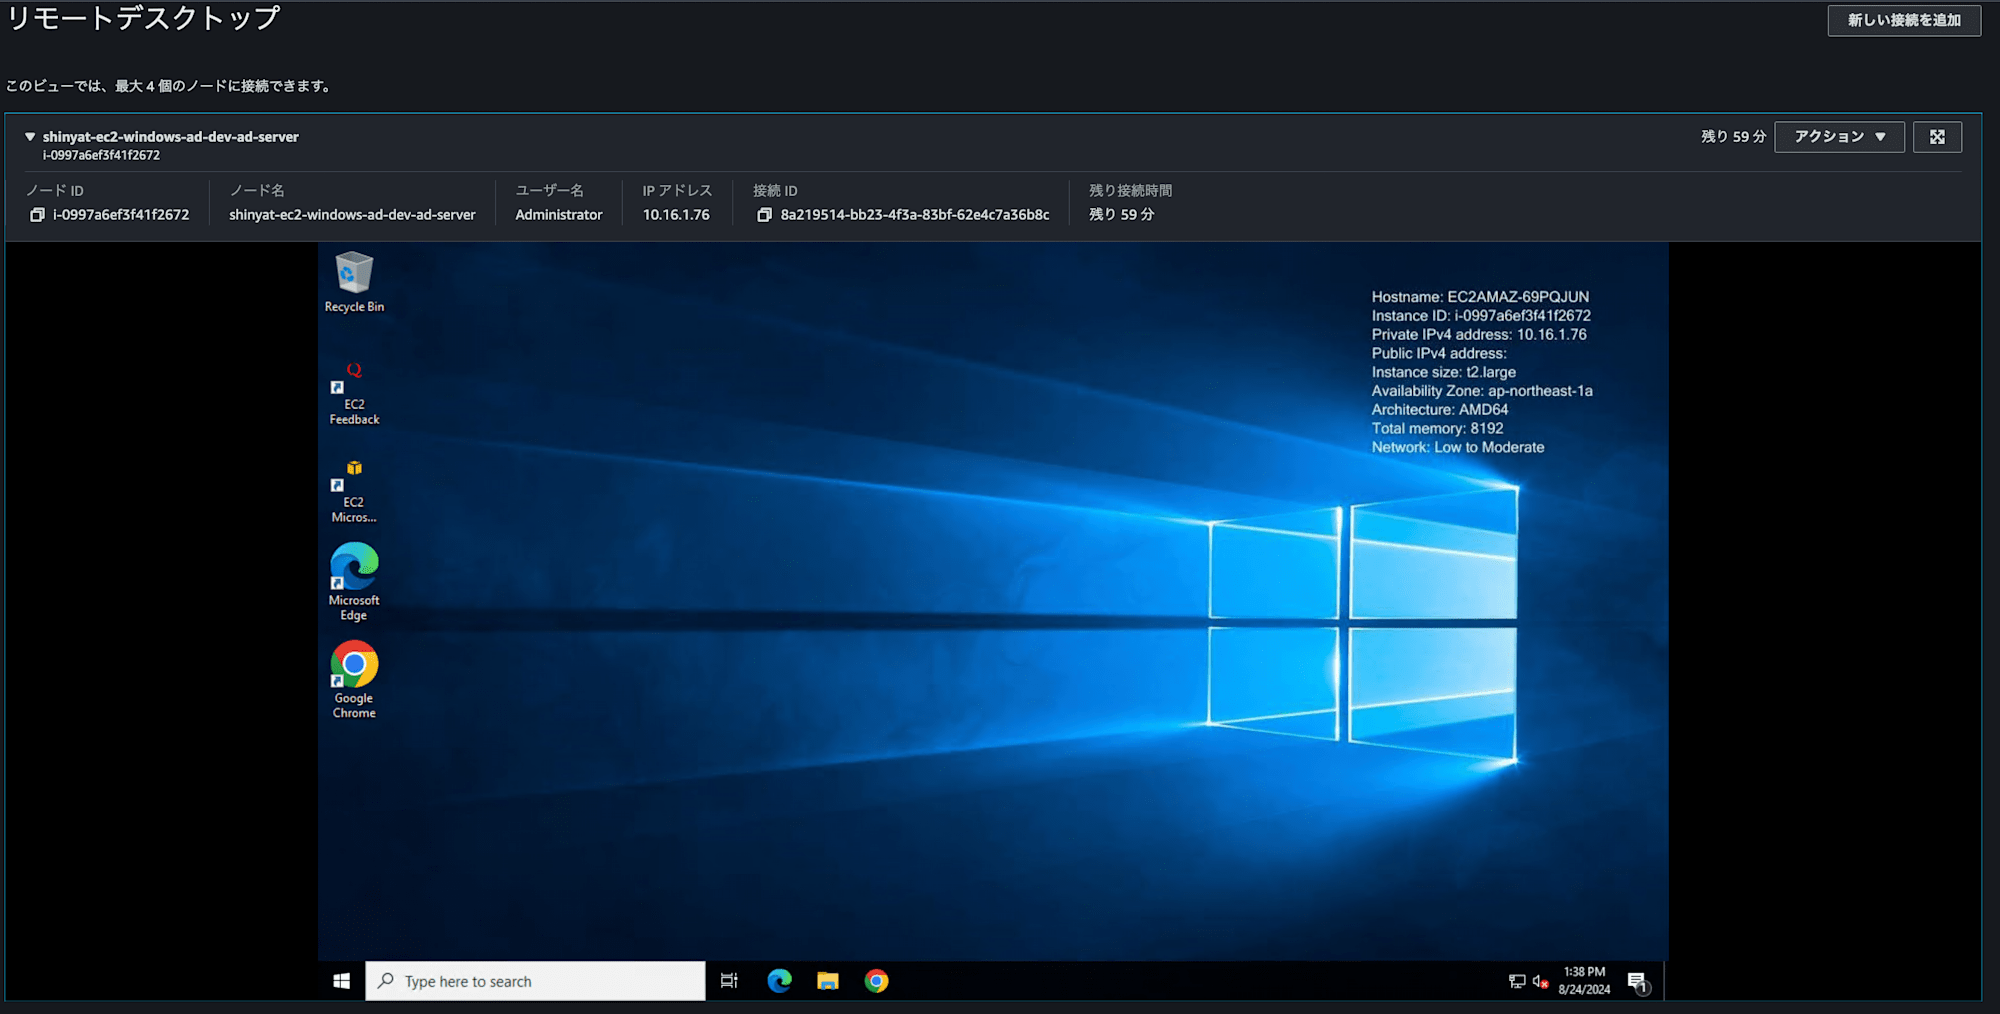Click the Private IPv4 address 10.16.1.76 text
Viewport: 2000px width, 1014px height.
click(x=1479, y=335)
